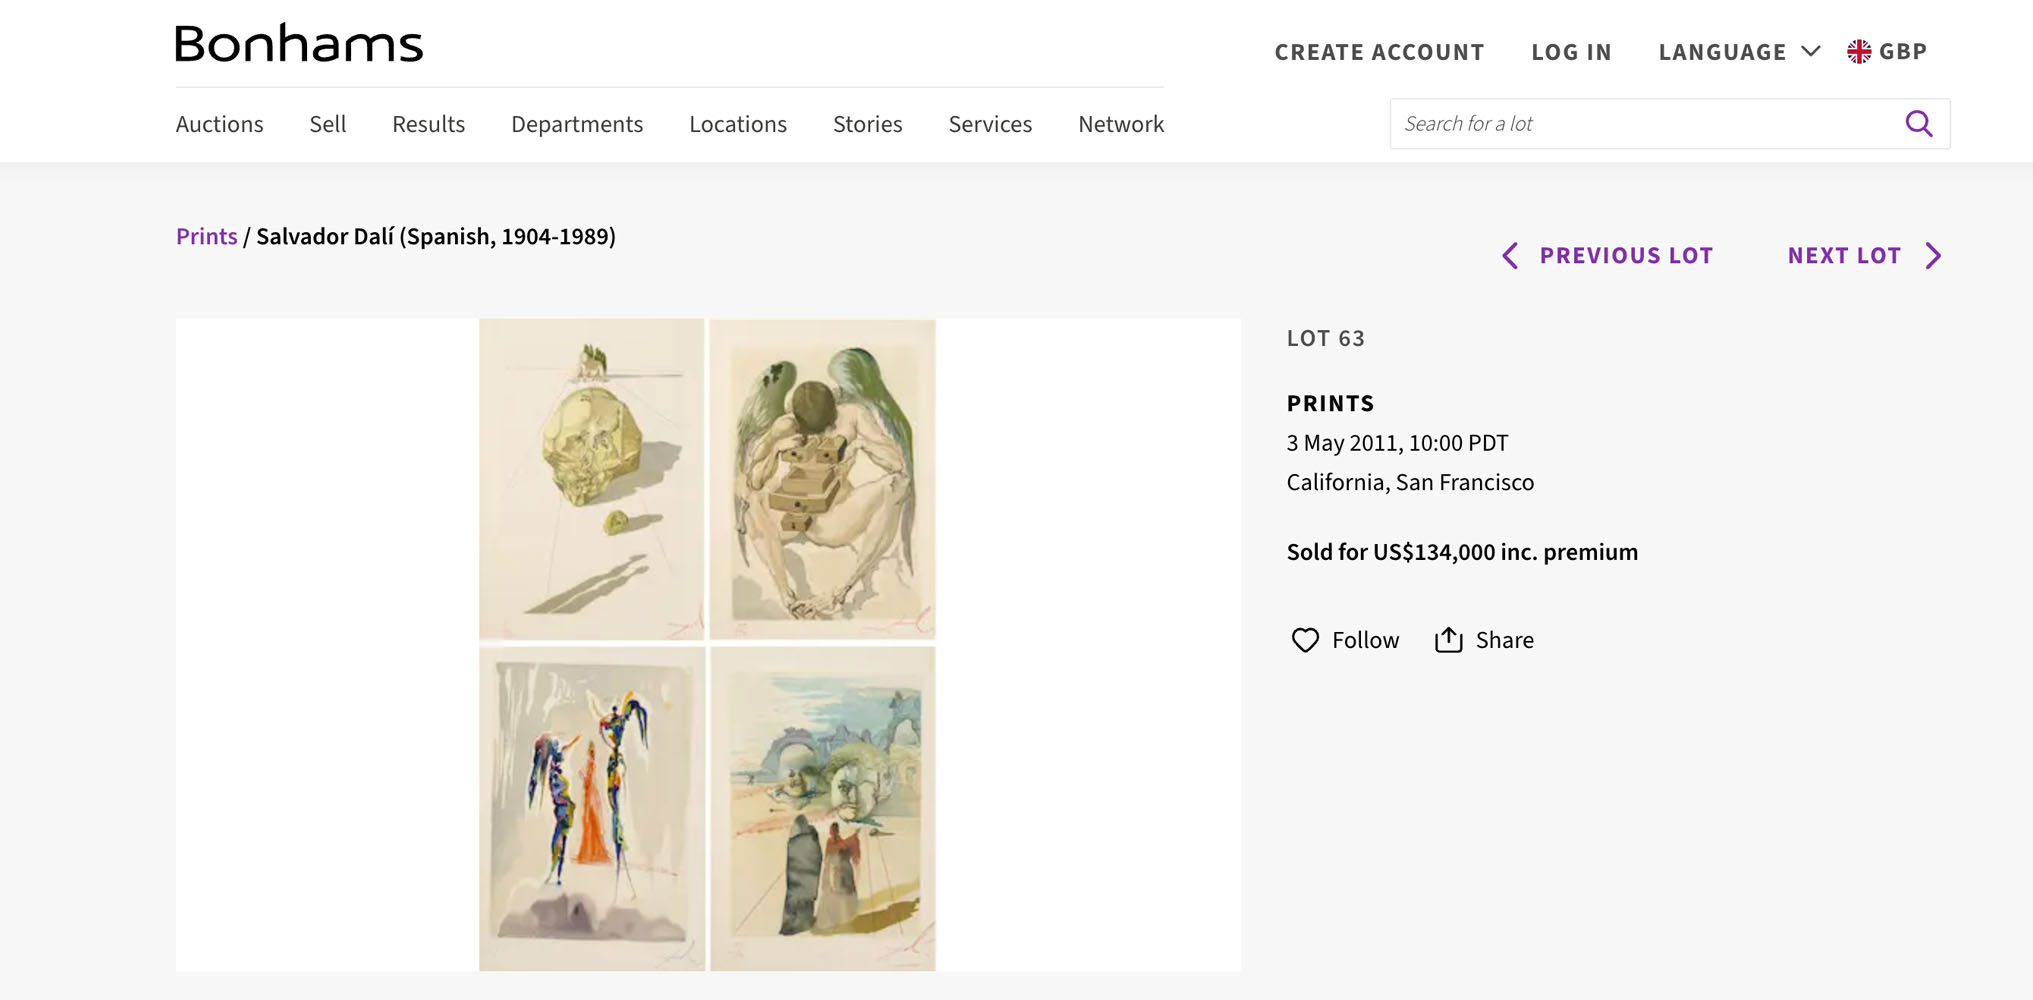This screenshot has width=2033, height=1000.
Task: Click the Create Account link
Action: pyautogui.click(x=1379, y=52)
